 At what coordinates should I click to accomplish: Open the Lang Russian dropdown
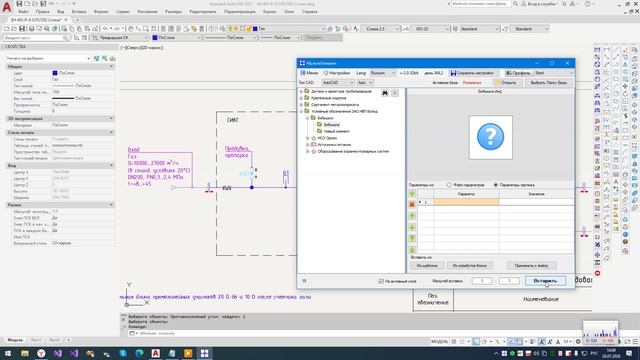click(x=383, y=73)
